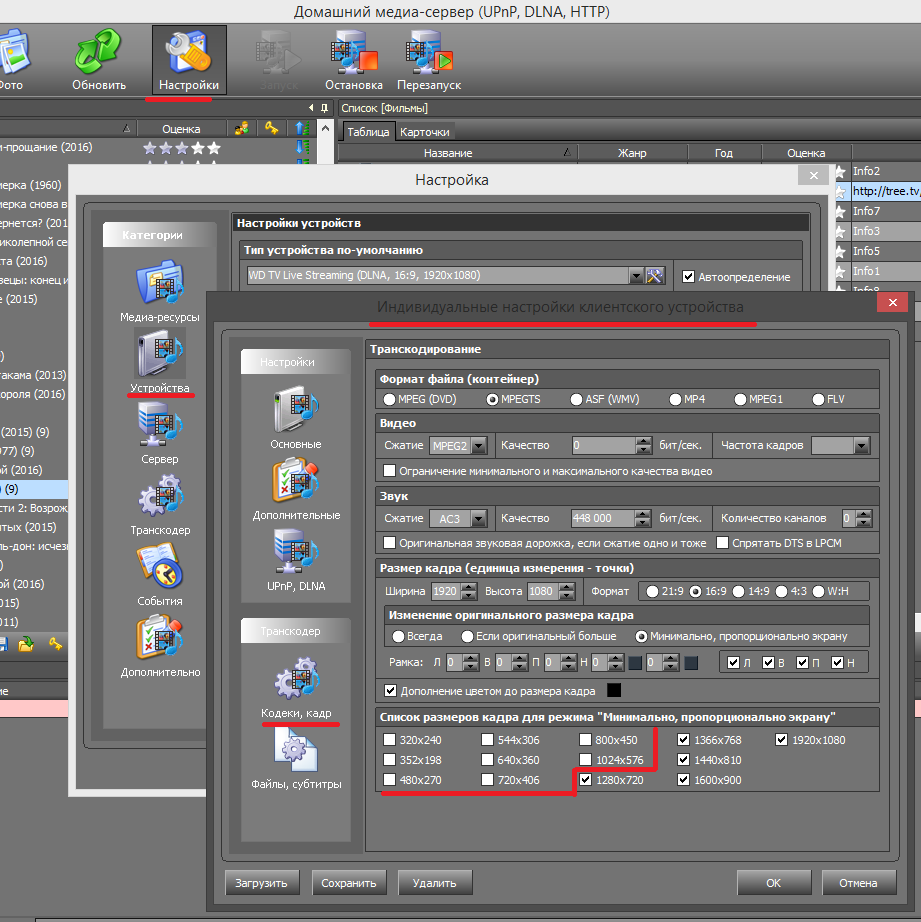This screenshot has width=921, height=922.
Task: Enable the 1024x576 frame size checkbox
Action: 585,760
